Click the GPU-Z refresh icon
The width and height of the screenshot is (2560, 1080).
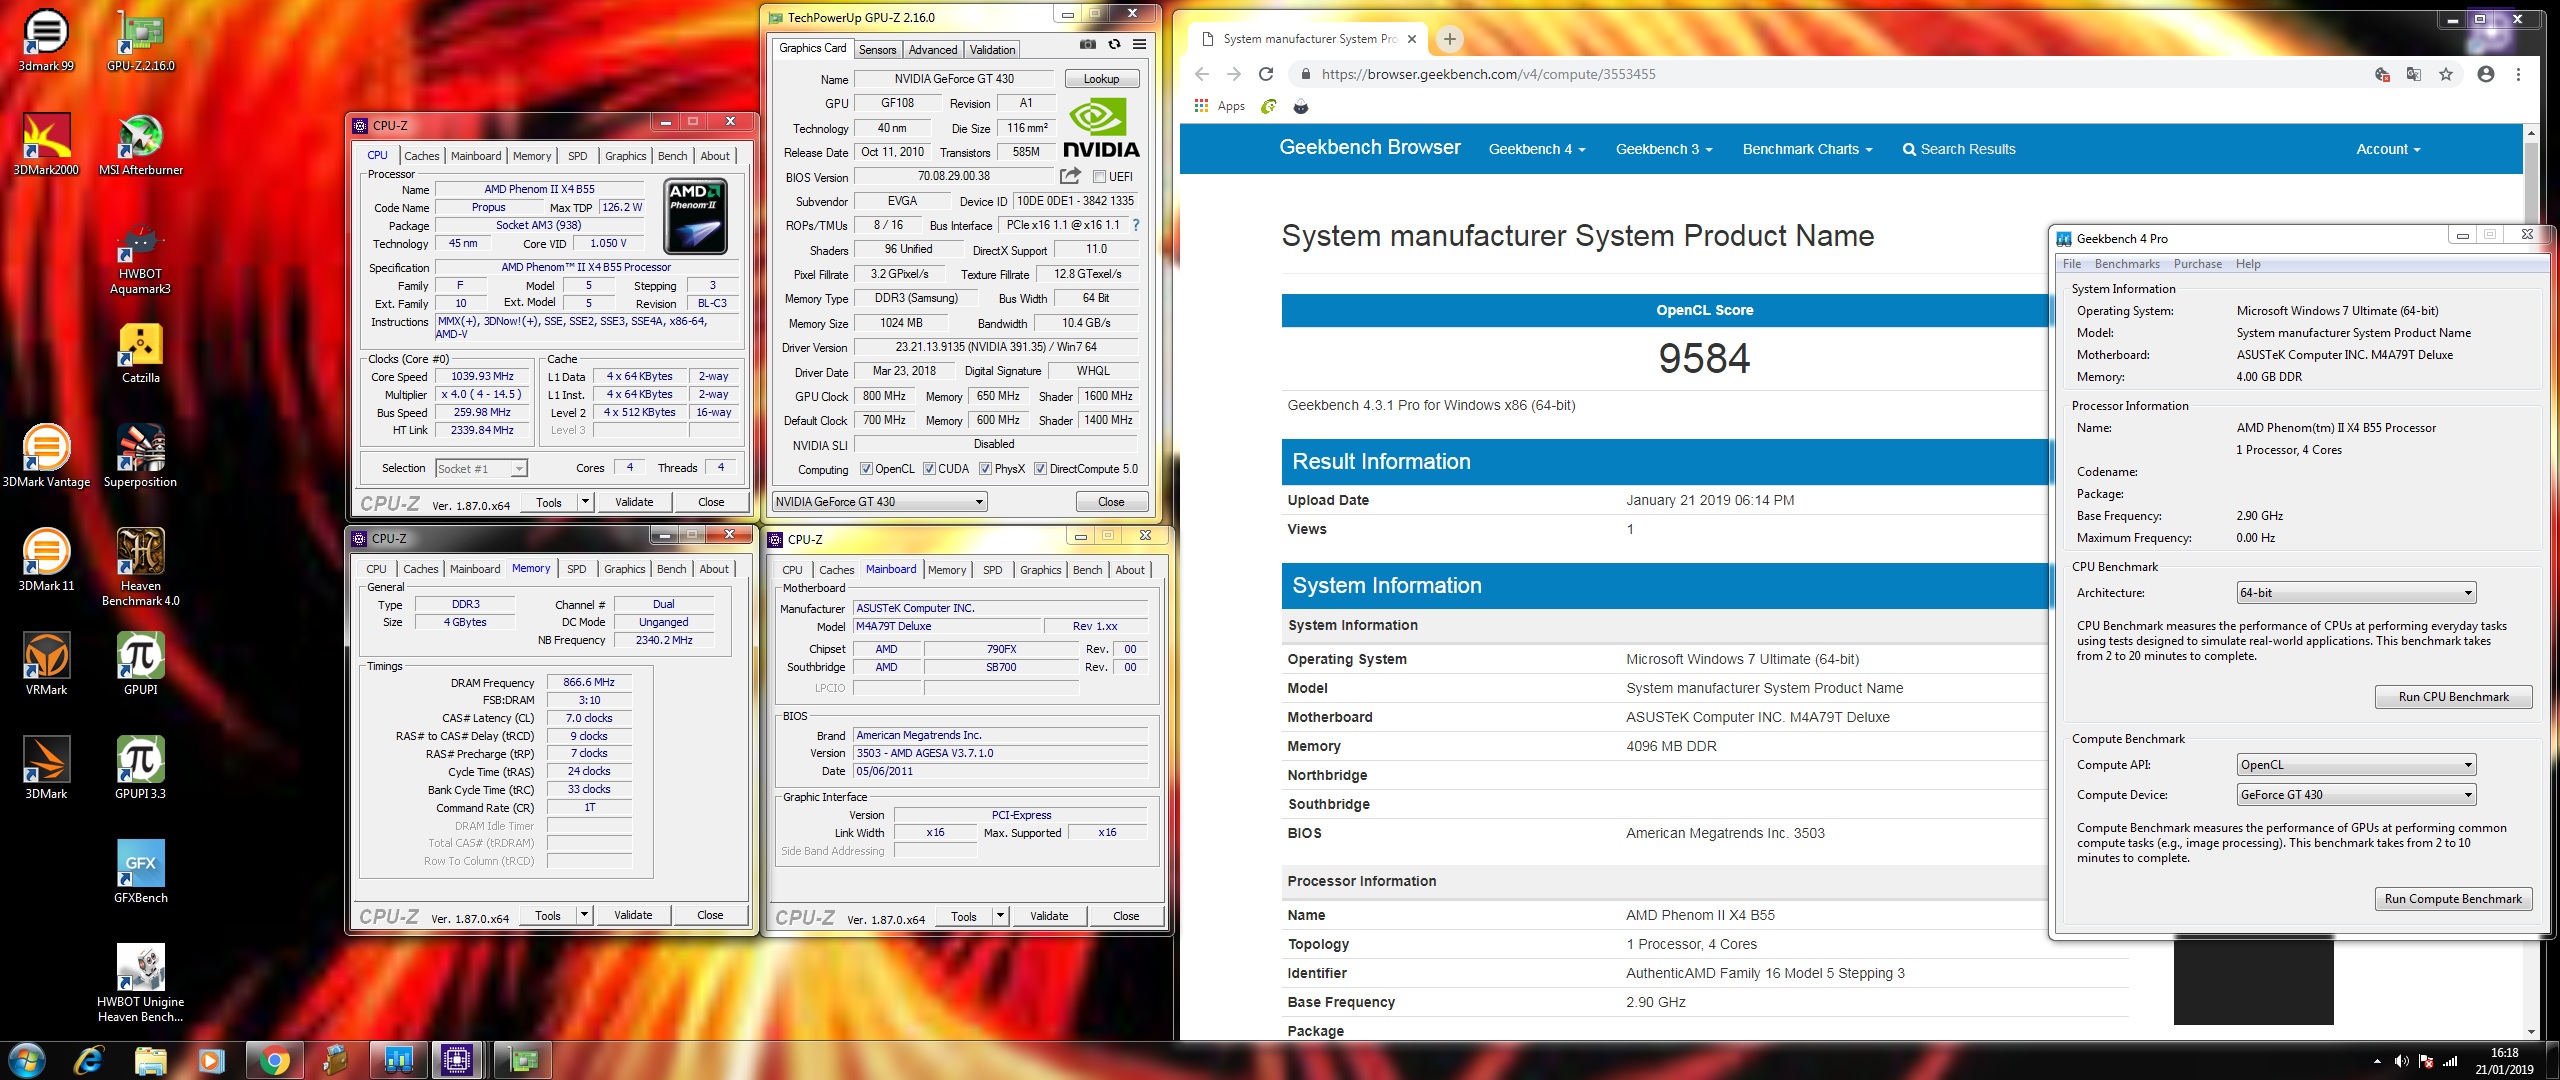click(x=1114, y=45)
